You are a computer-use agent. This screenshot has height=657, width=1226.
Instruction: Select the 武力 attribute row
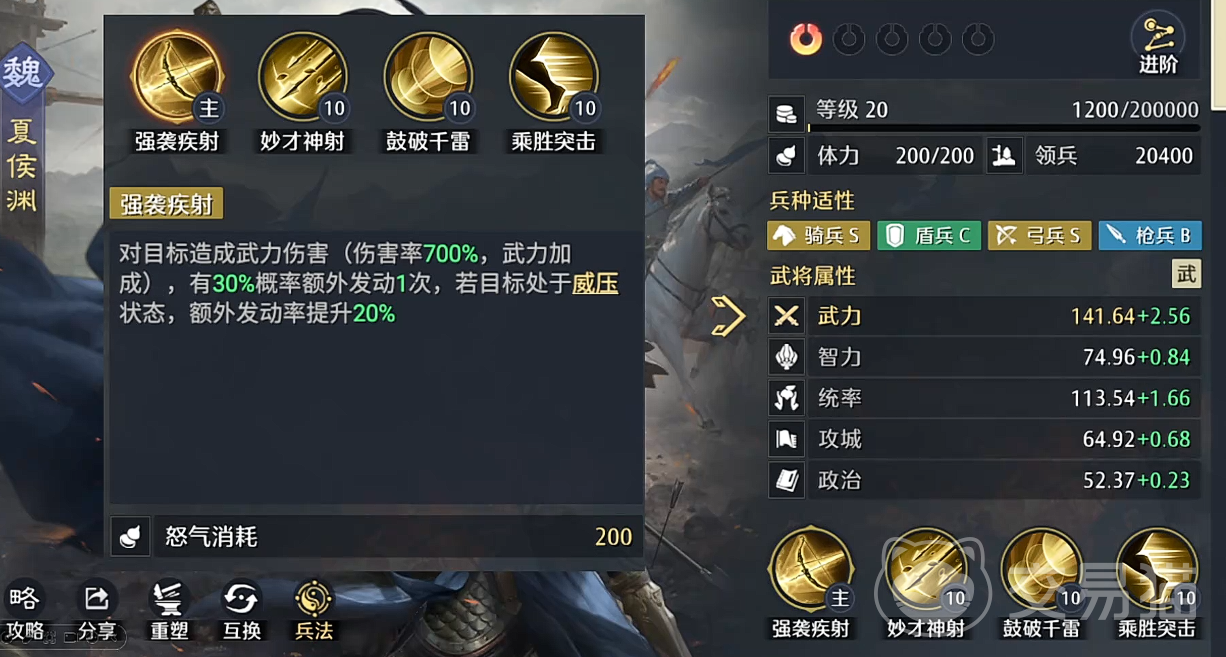pos(984,316)
